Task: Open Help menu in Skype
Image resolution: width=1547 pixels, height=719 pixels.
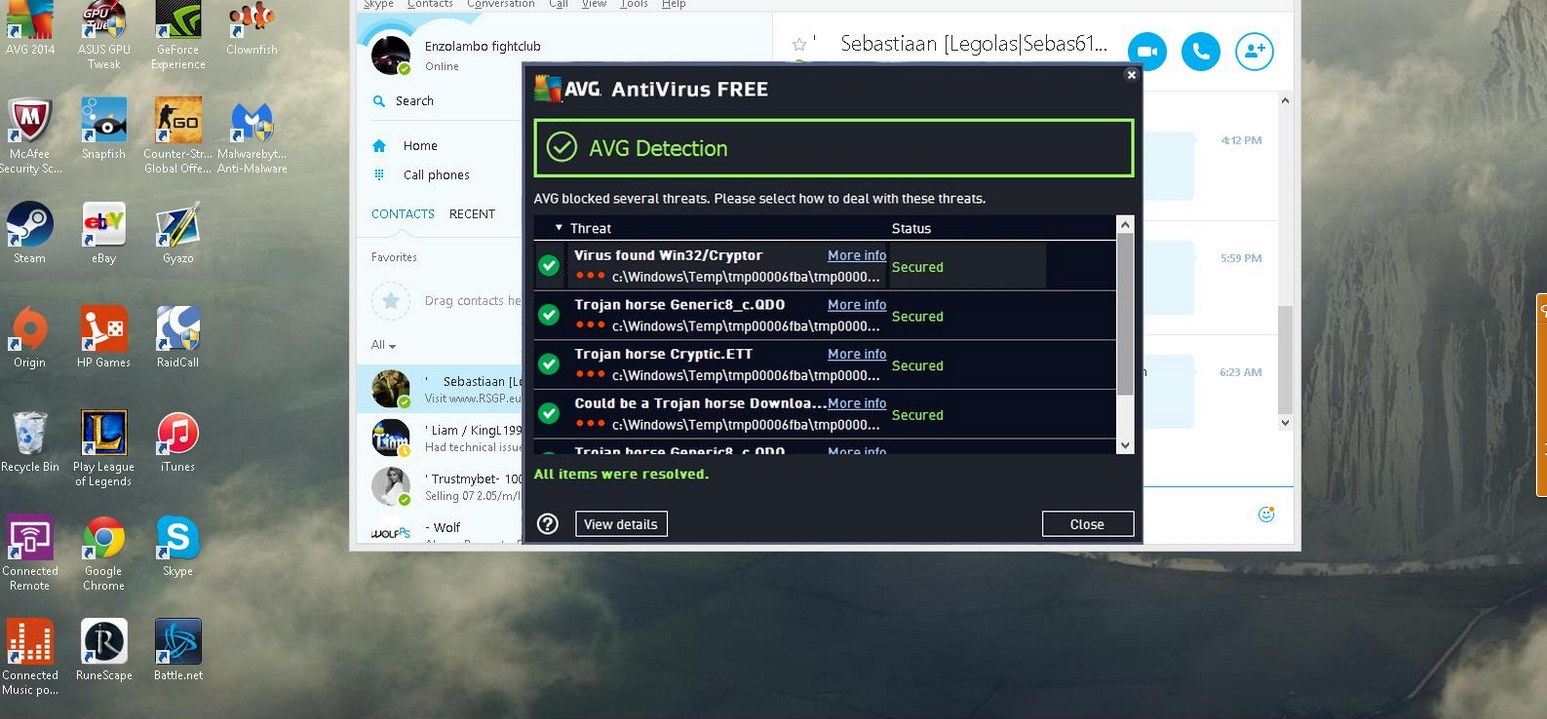Action: point(674,4)
